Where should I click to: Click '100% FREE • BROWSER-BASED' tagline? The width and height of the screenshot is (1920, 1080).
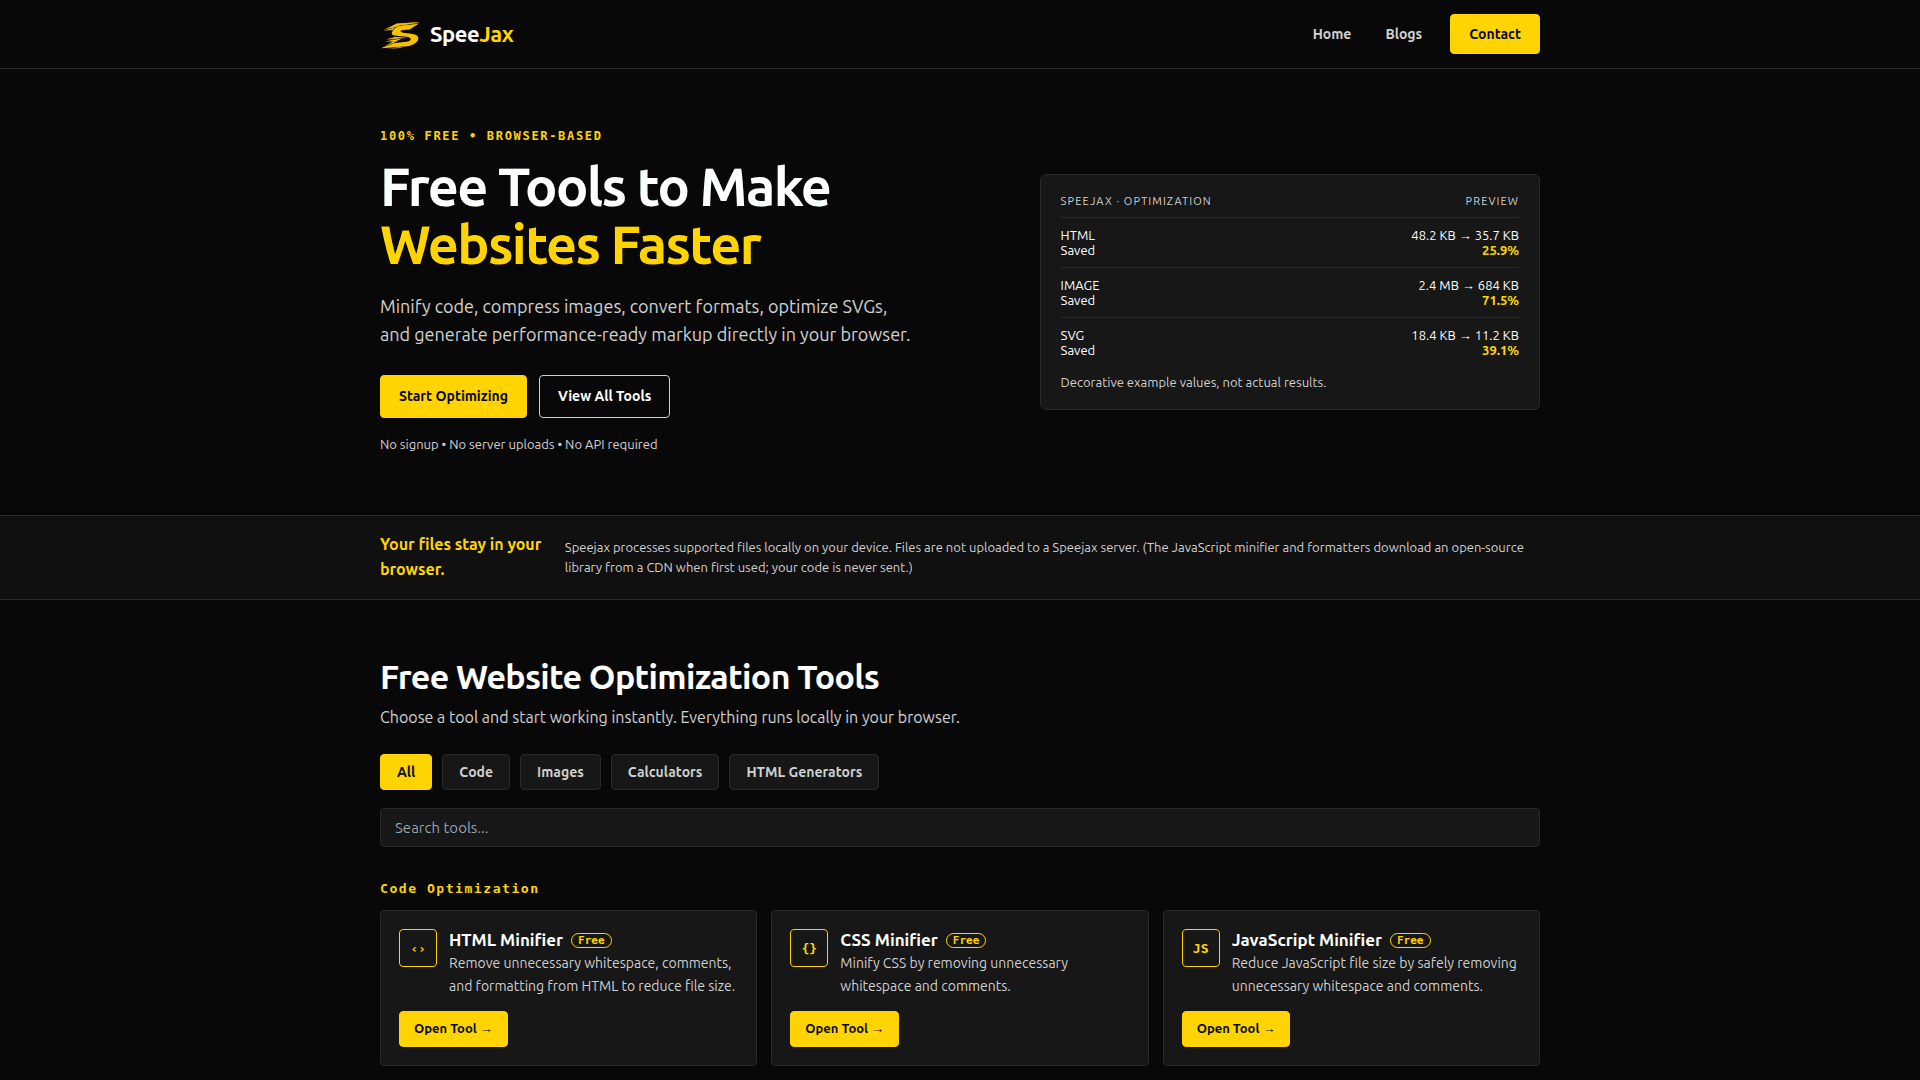tap(491, 136)
